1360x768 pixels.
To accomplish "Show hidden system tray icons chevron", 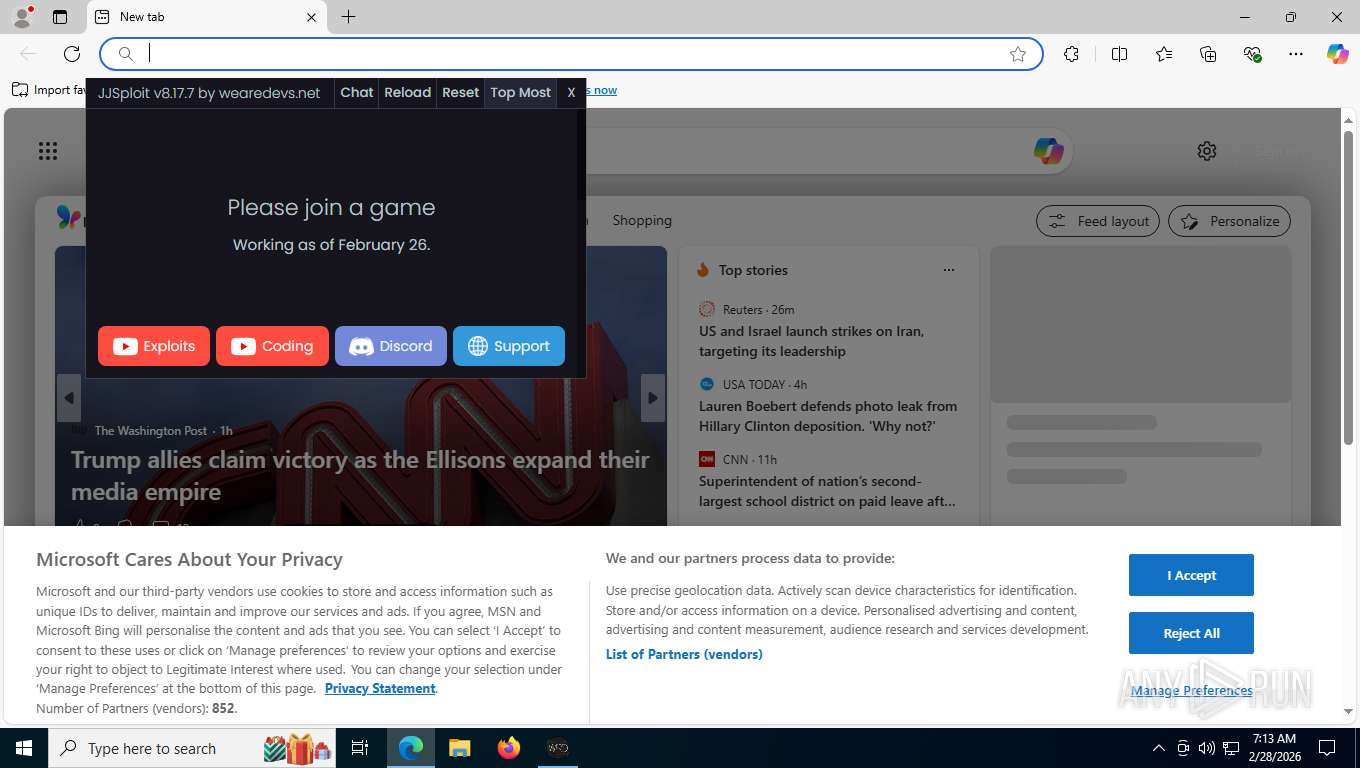I will (x=1159, y=748).
